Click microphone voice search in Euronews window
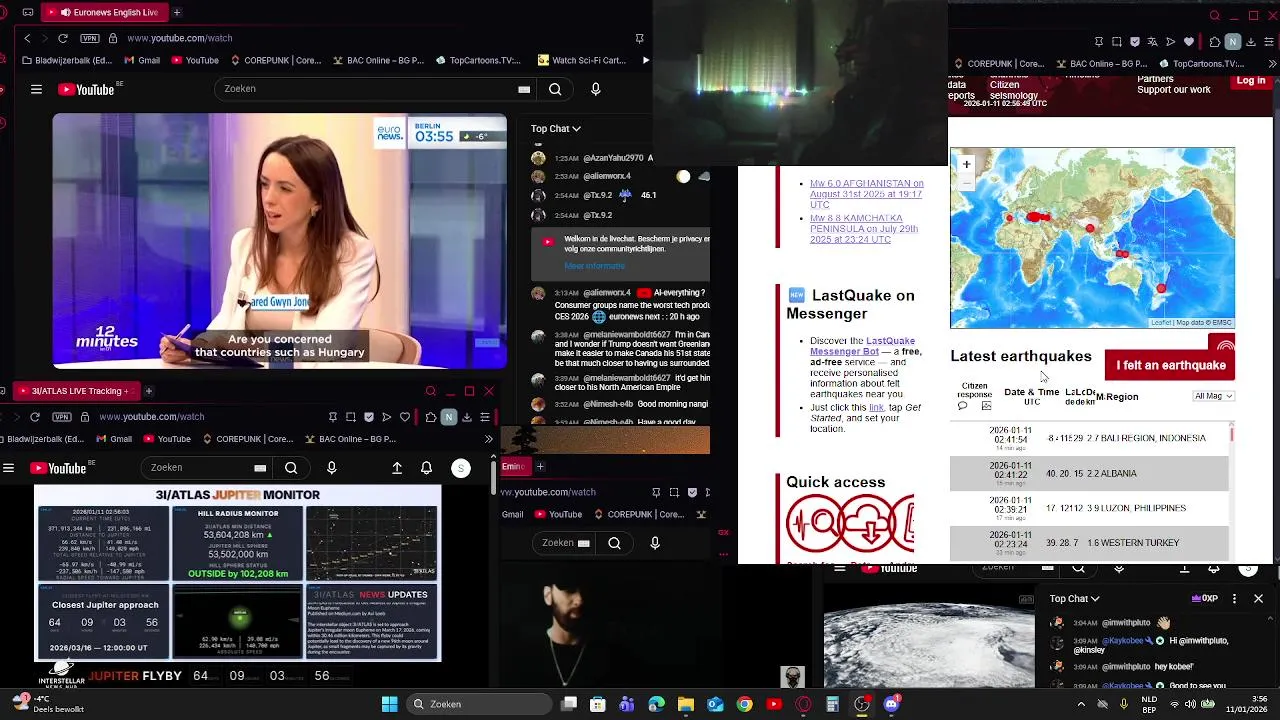 (596, 89)
